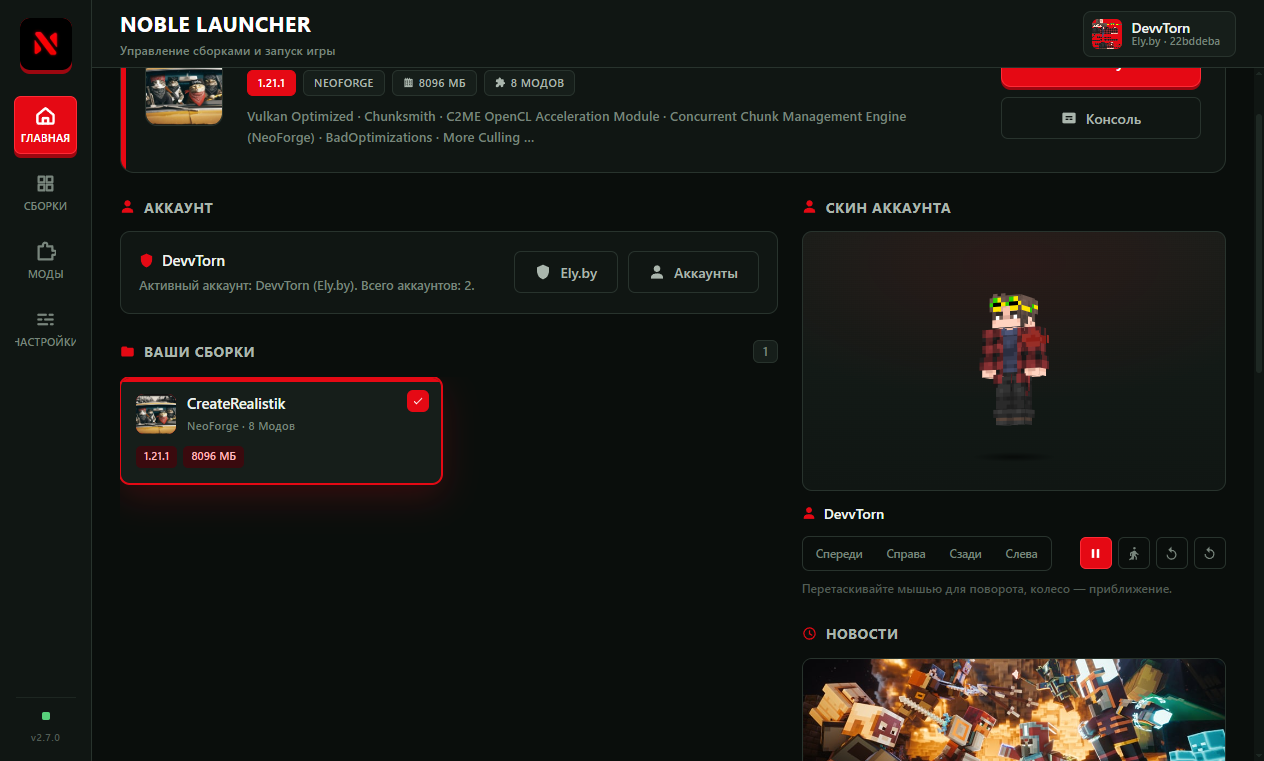Click the "NeoForge · 8 Модов" subtitle
Viewport: 1264px width, 761px height.
(x=241, y=426)
